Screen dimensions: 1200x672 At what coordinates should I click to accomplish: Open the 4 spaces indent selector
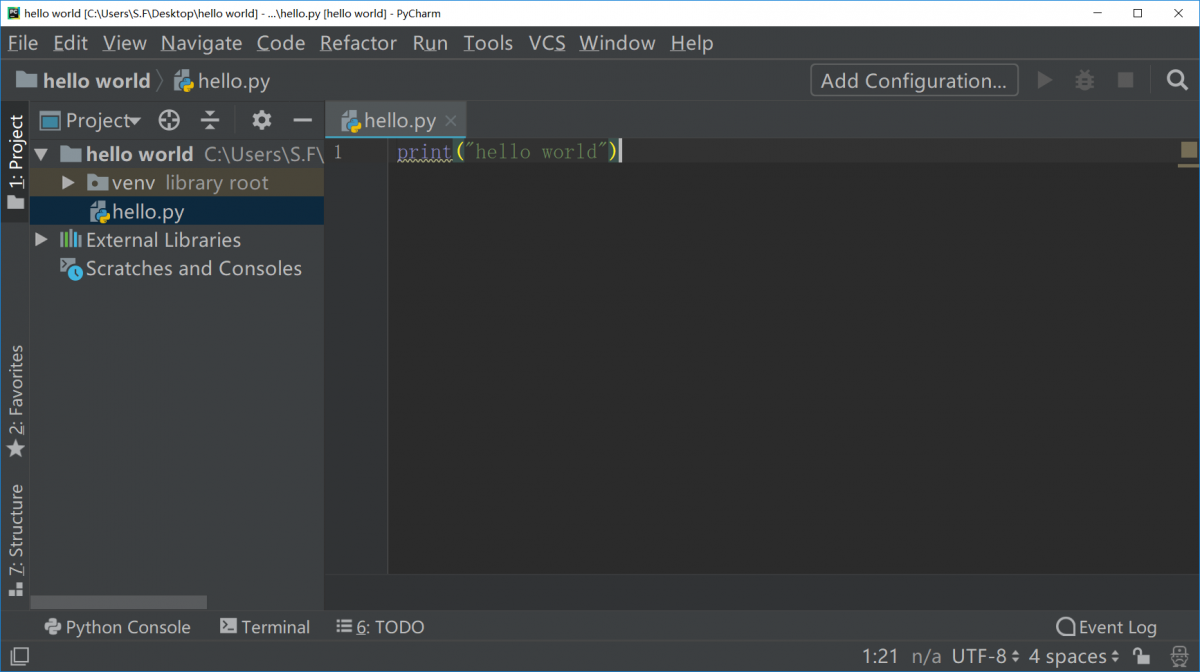pyautogui.click(x=1074, y=656)
